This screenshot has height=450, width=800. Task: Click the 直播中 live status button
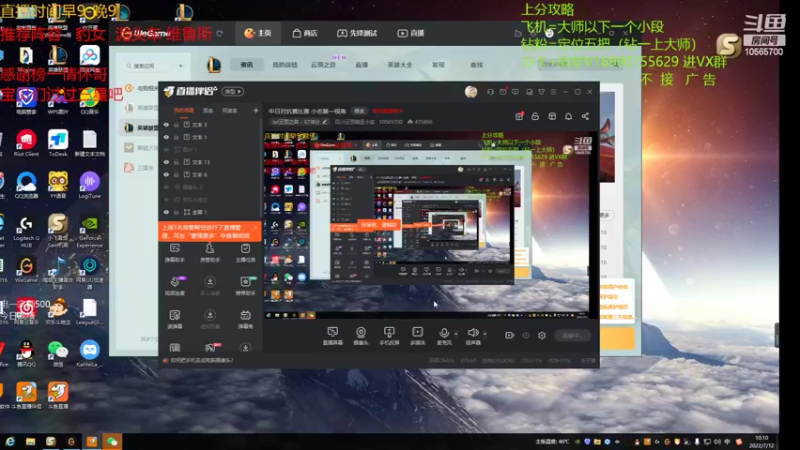[572, 336]
